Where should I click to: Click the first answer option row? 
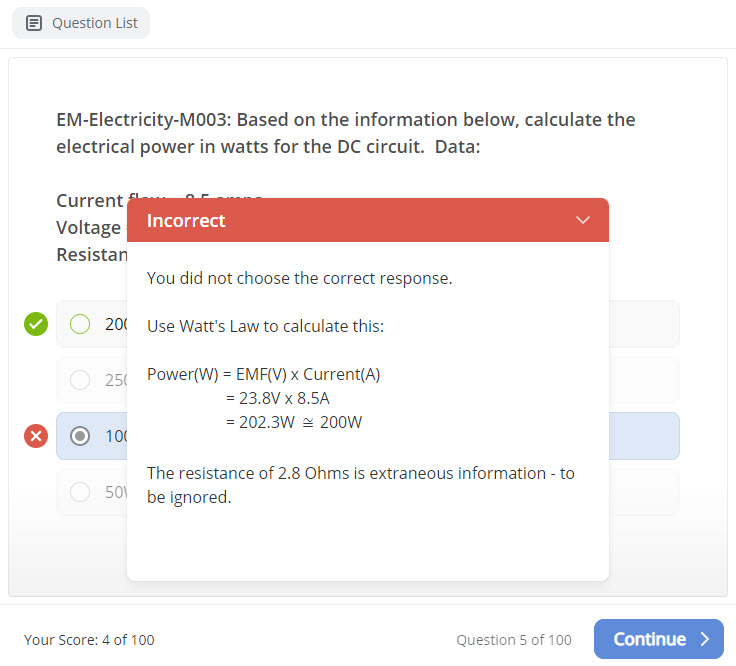(x=368, y=324)
